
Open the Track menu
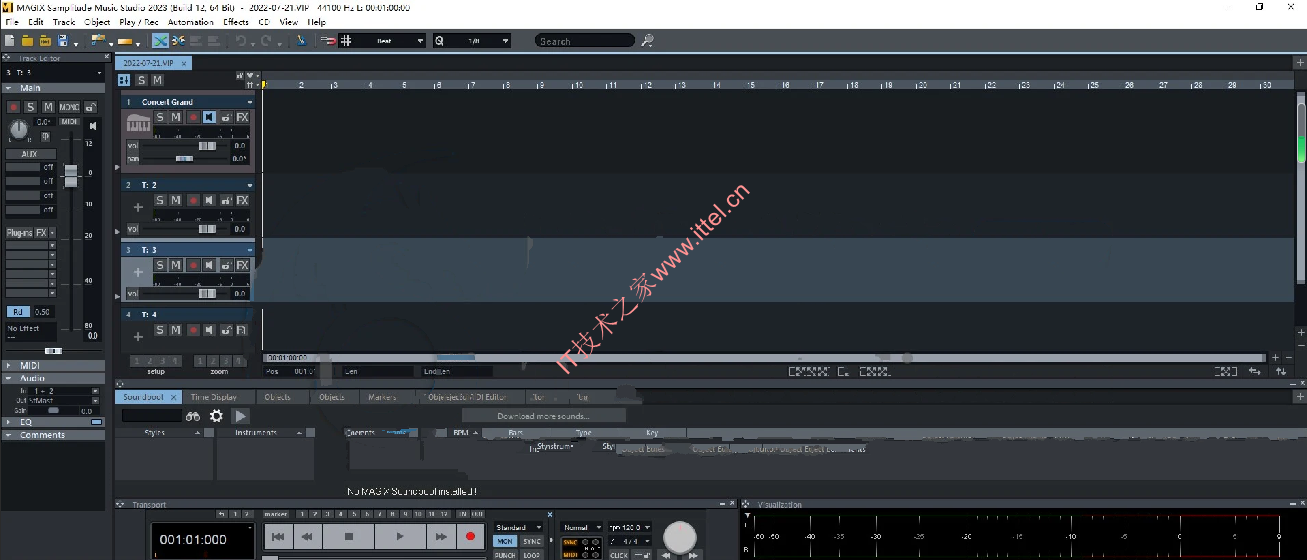64,21
